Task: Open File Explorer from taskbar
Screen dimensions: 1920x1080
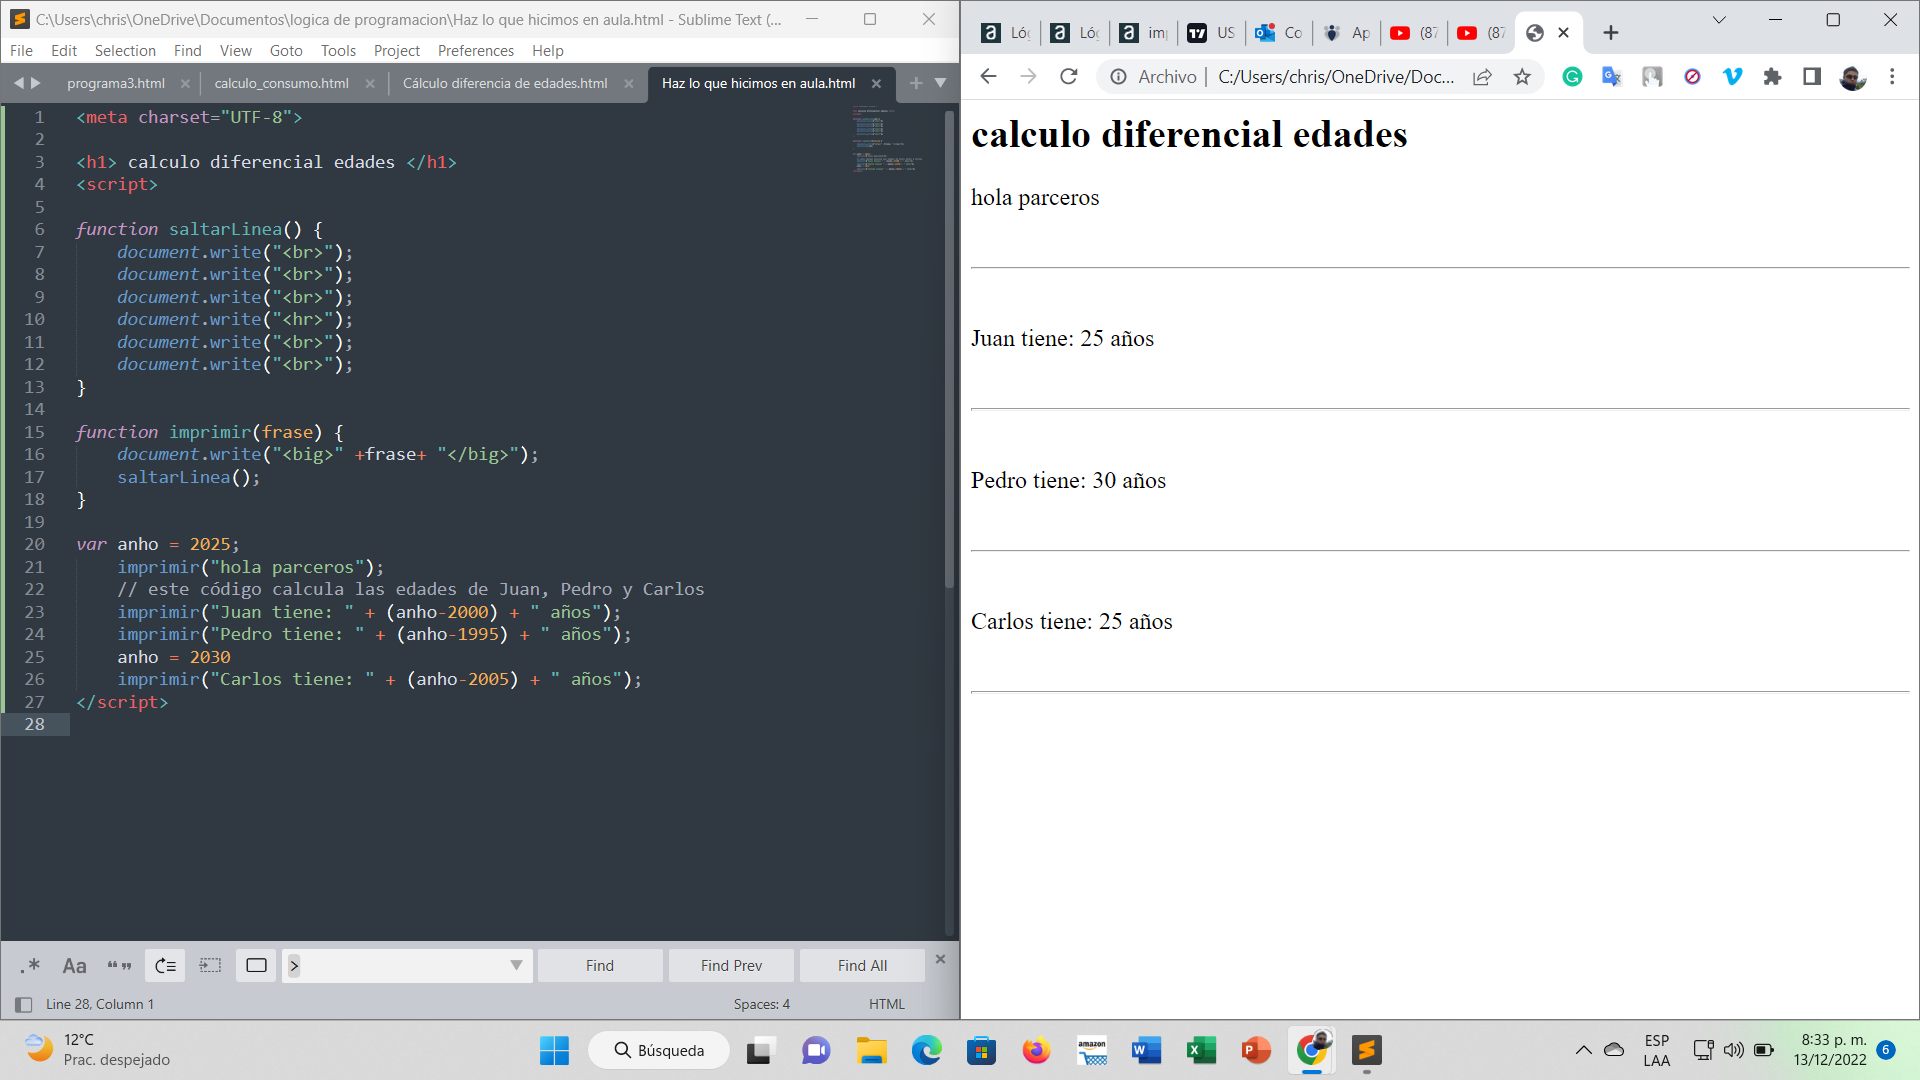Action: [871, 1050]
